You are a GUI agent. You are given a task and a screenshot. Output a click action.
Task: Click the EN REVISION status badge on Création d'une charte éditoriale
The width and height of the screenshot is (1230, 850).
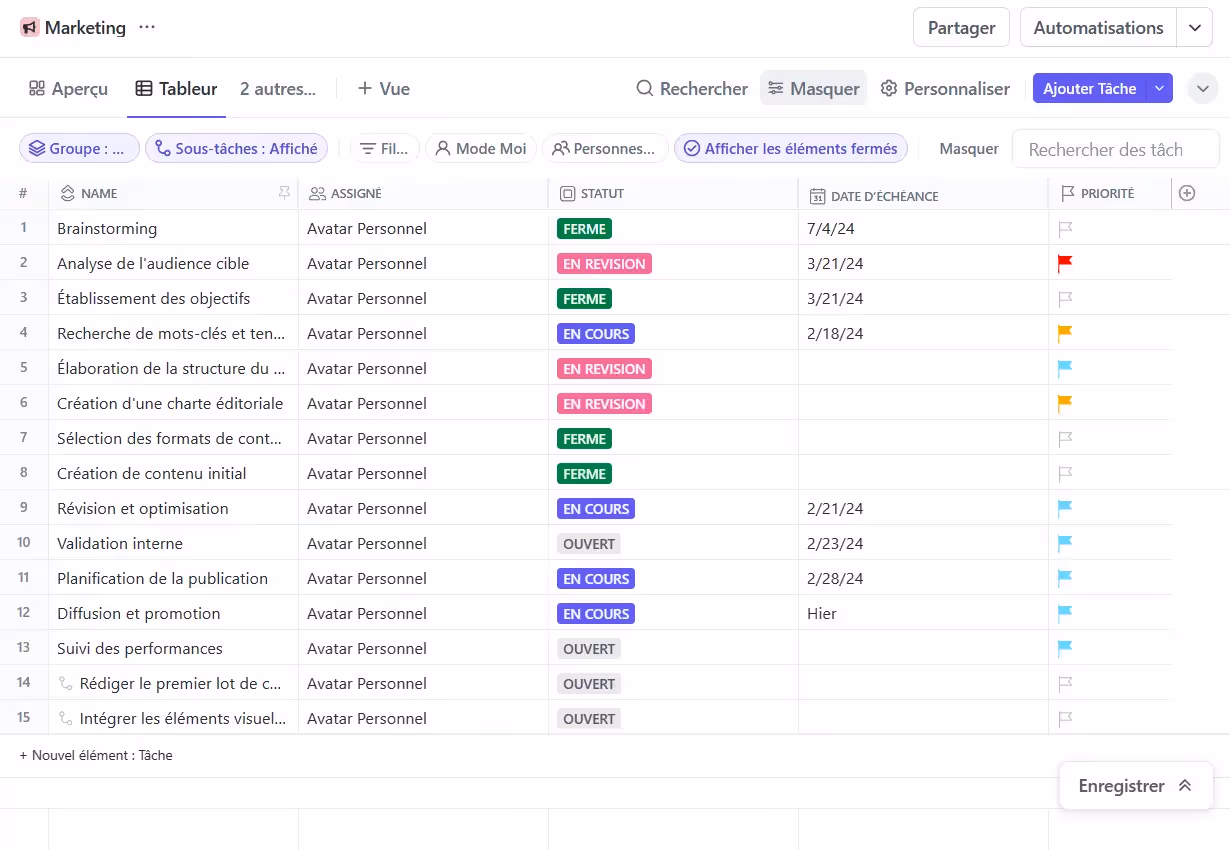604,404
